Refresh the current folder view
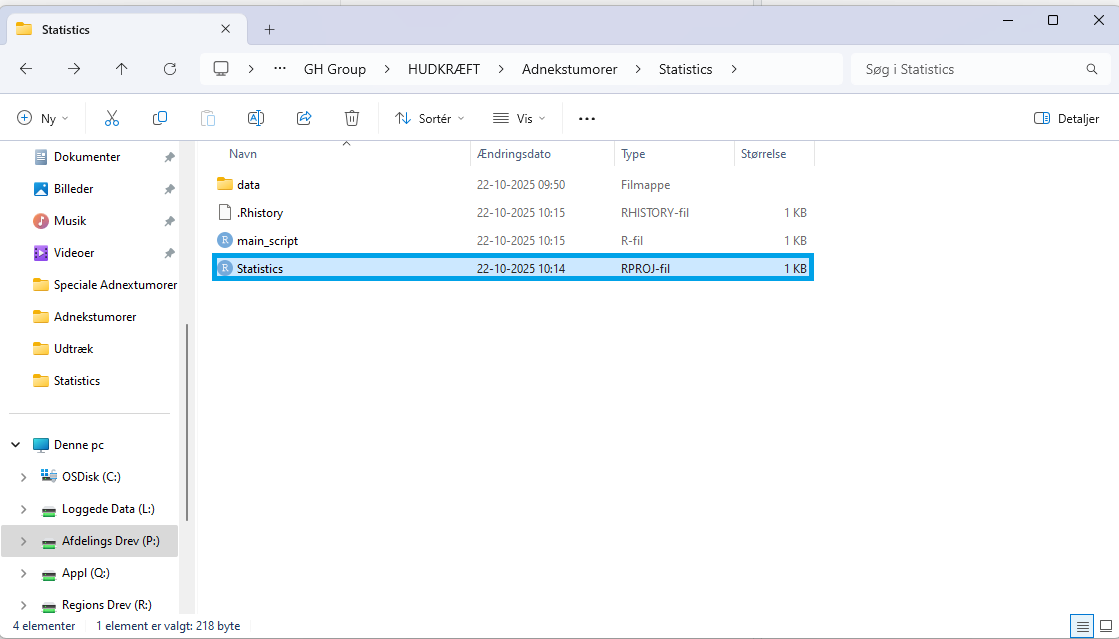The height and width of the screenshot is (639, 1119). pos(170,69)
